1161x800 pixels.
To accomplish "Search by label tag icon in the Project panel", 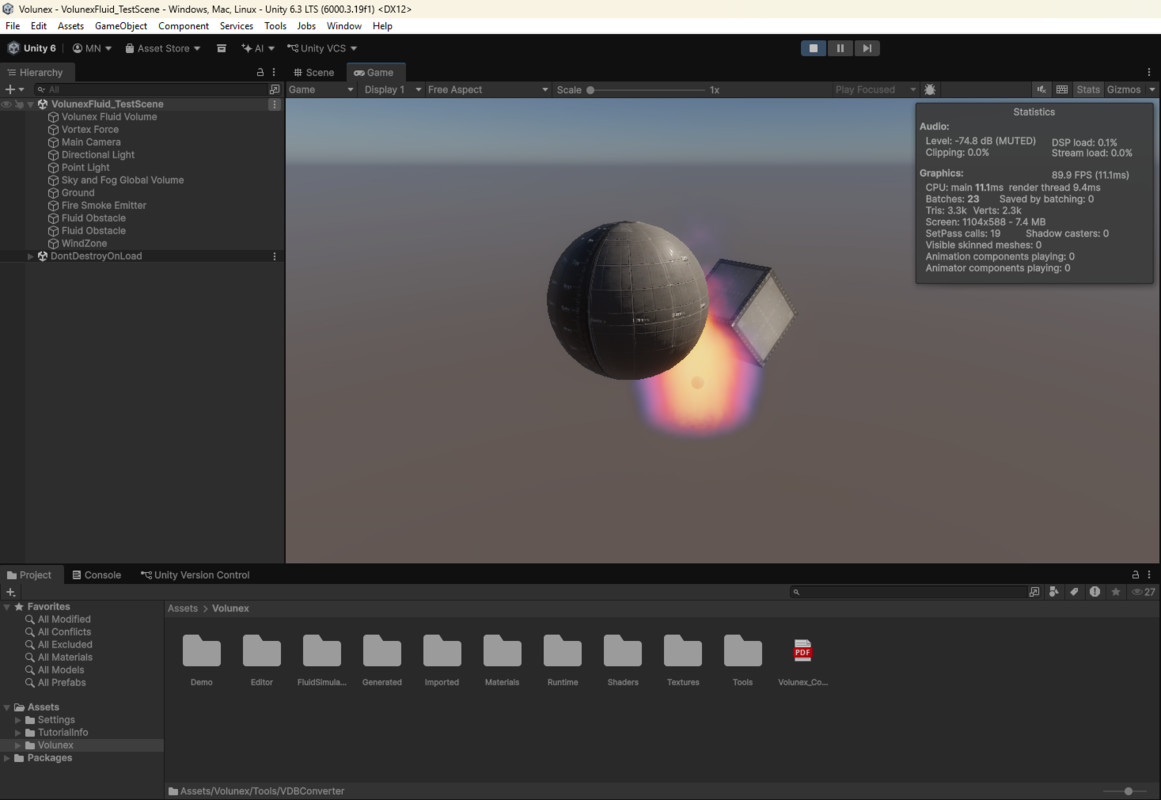I will [x=1074, y=592].
